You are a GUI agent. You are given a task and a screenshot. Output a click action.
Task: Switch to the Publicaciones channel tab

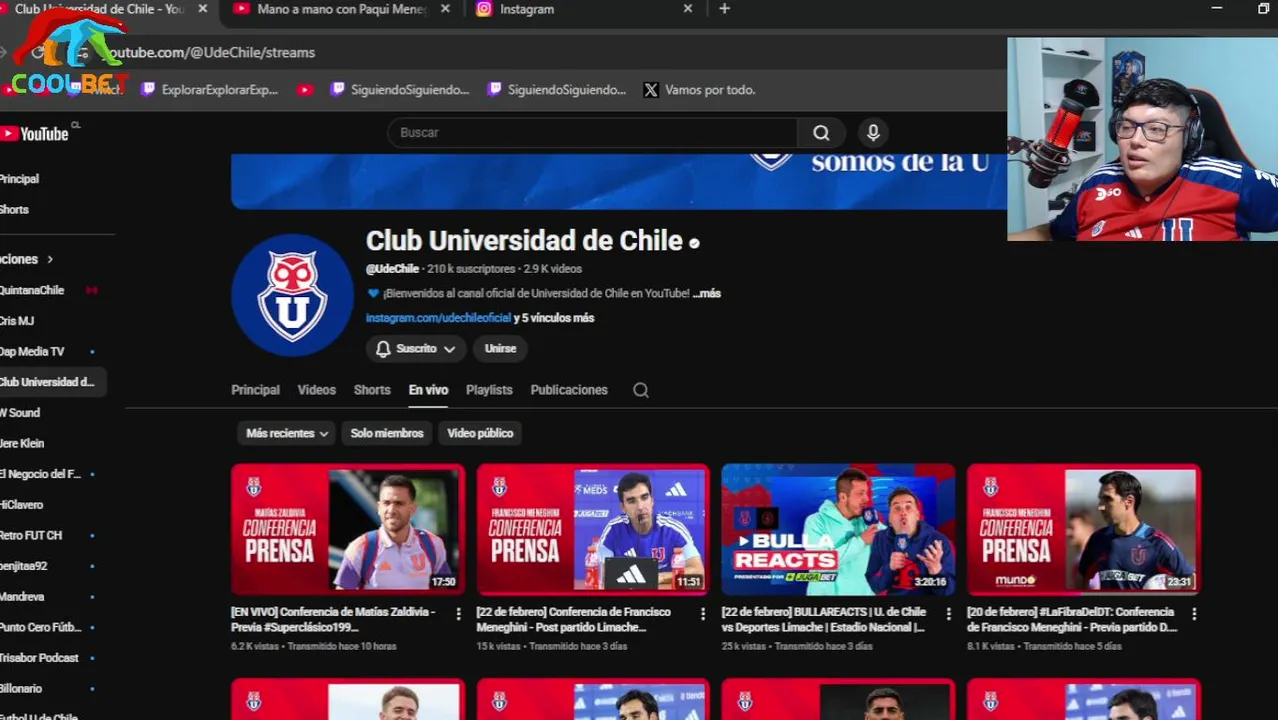coord(569,390)
